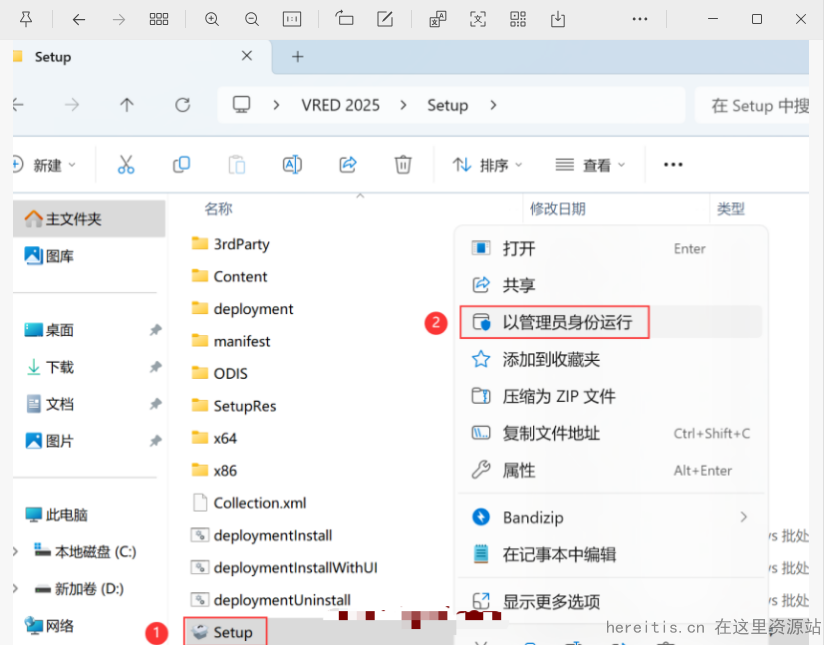This screenshot has height=645, width=824.
Task: Select the manifest folder
Action: point(231,341)
